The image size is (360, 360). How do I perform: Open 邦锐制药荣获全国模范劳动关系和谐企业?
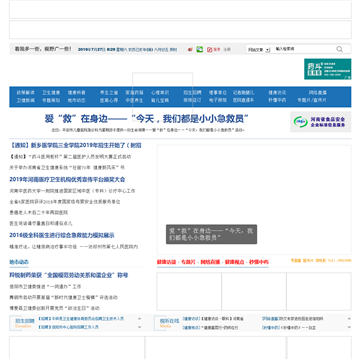point(69,275)
